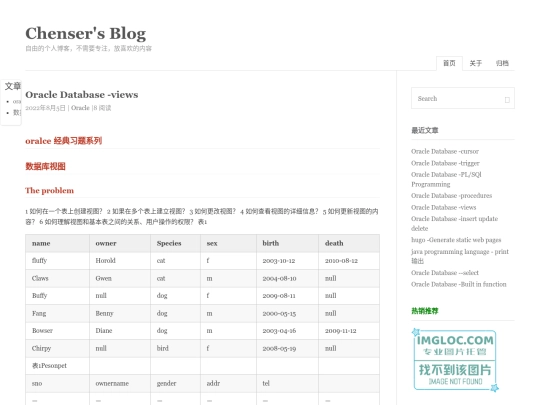Switch to the 首页 tab
The height and width of the screenshot is (405, 540).
click(449, 63)
